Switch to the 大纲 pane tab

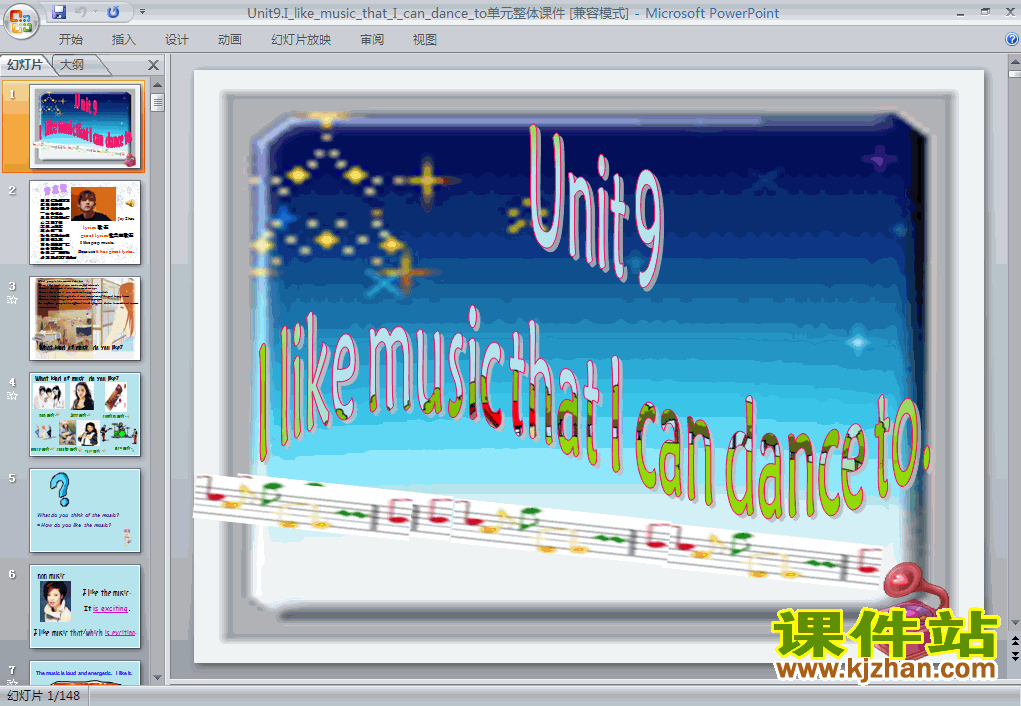click(x=72, y=64)
